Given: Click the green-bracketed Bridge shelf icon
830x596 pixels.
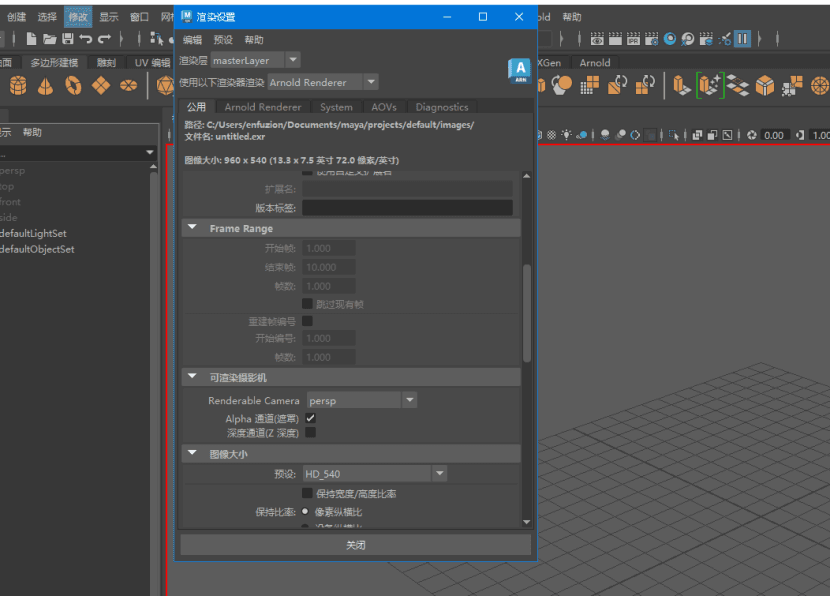Looking at the screenshot, I should [709, 85].
